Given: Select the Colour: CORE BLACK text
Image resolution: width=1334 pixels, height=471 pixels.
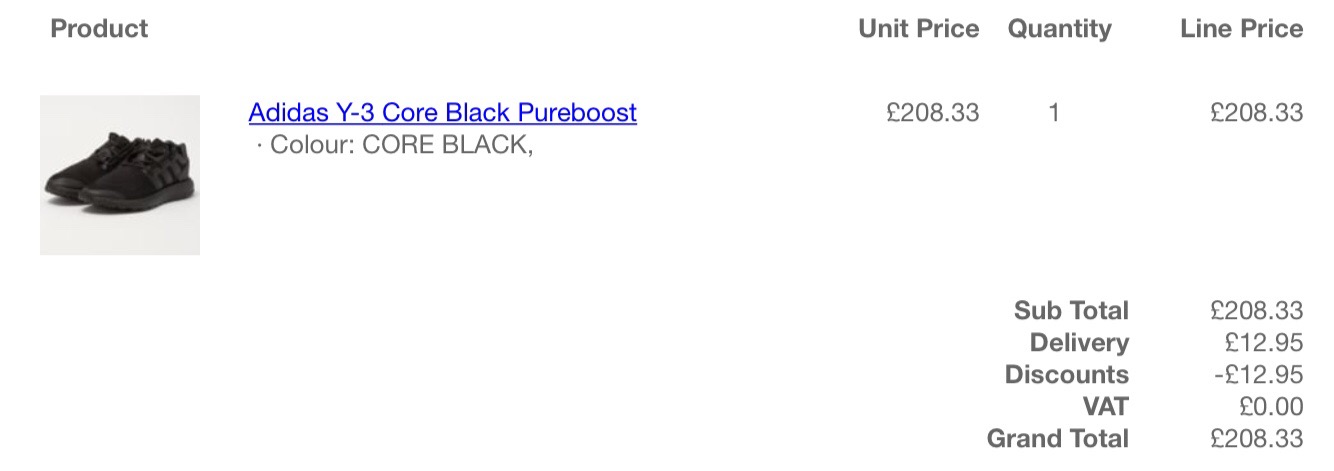Looking at the screenshot, I should (395, 145).
